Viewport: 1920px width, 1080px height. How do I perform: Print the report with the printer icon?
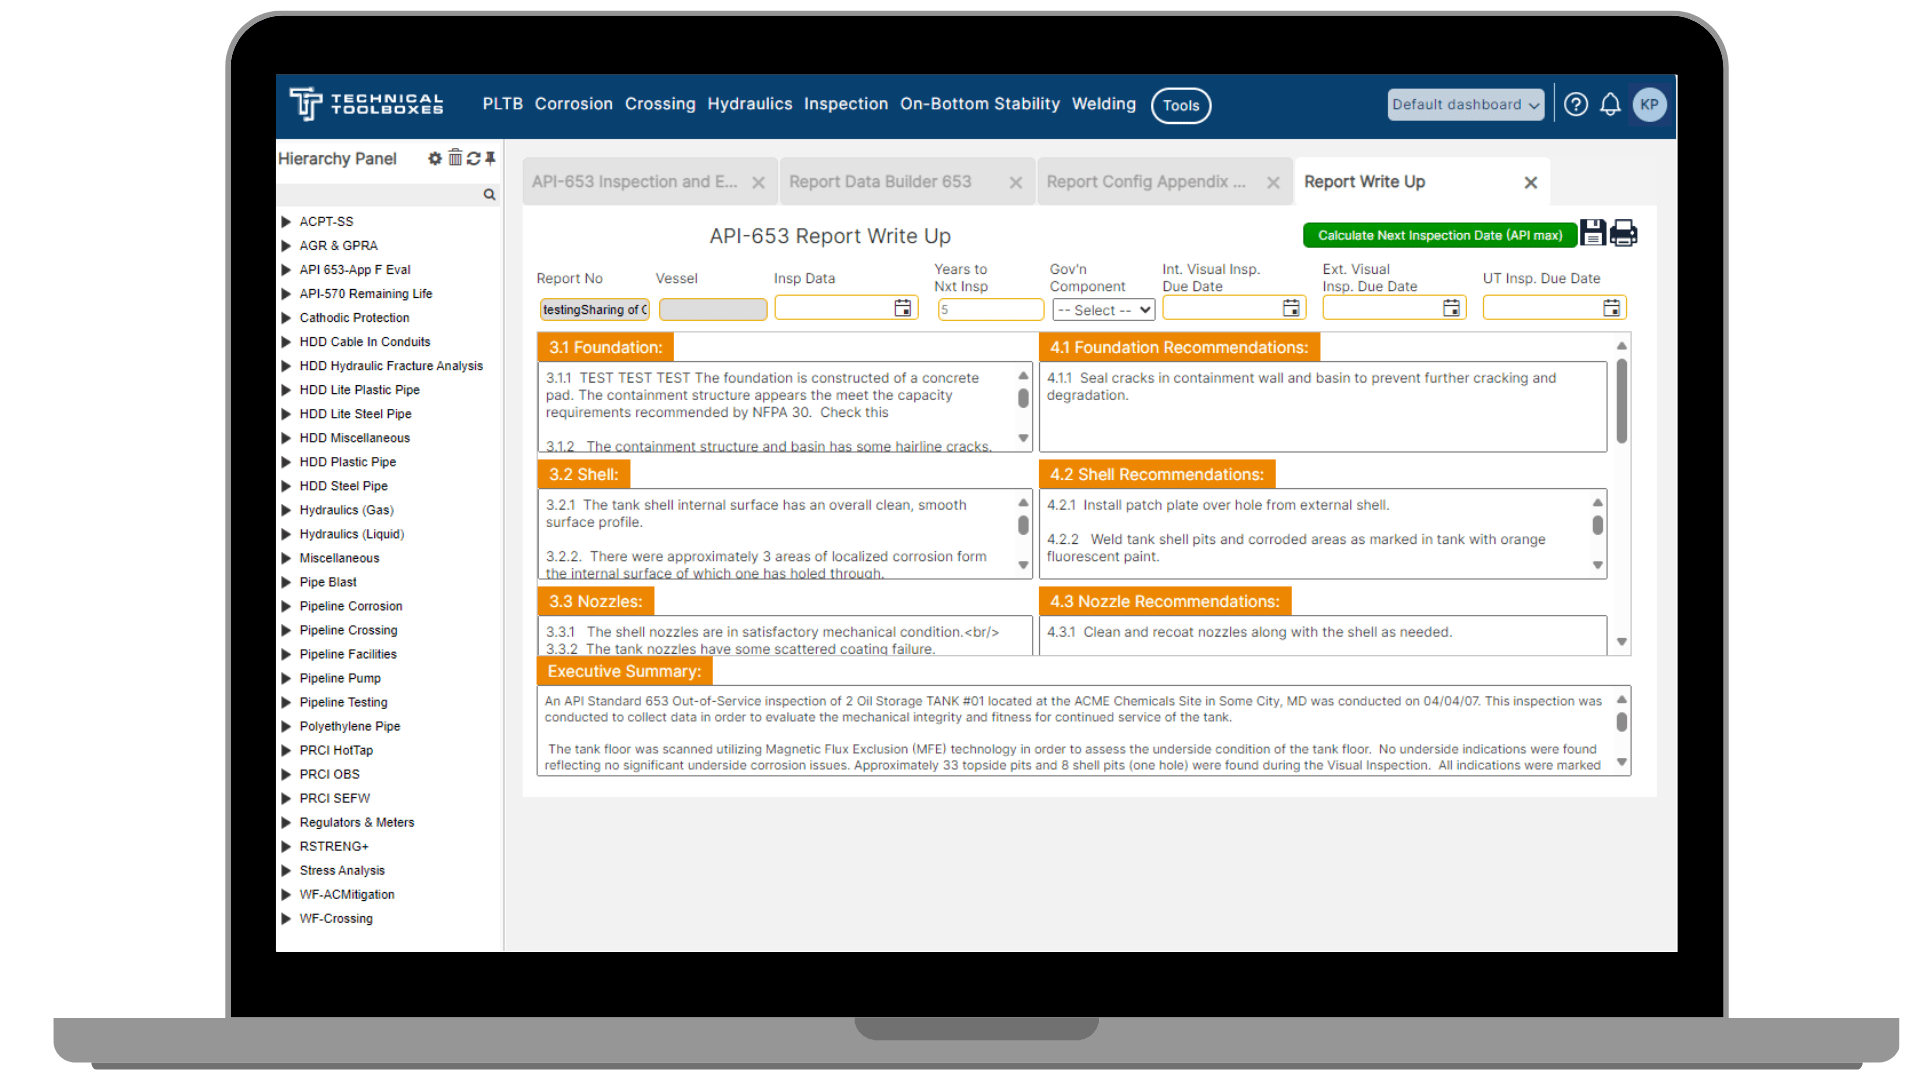pos(1624,233)
